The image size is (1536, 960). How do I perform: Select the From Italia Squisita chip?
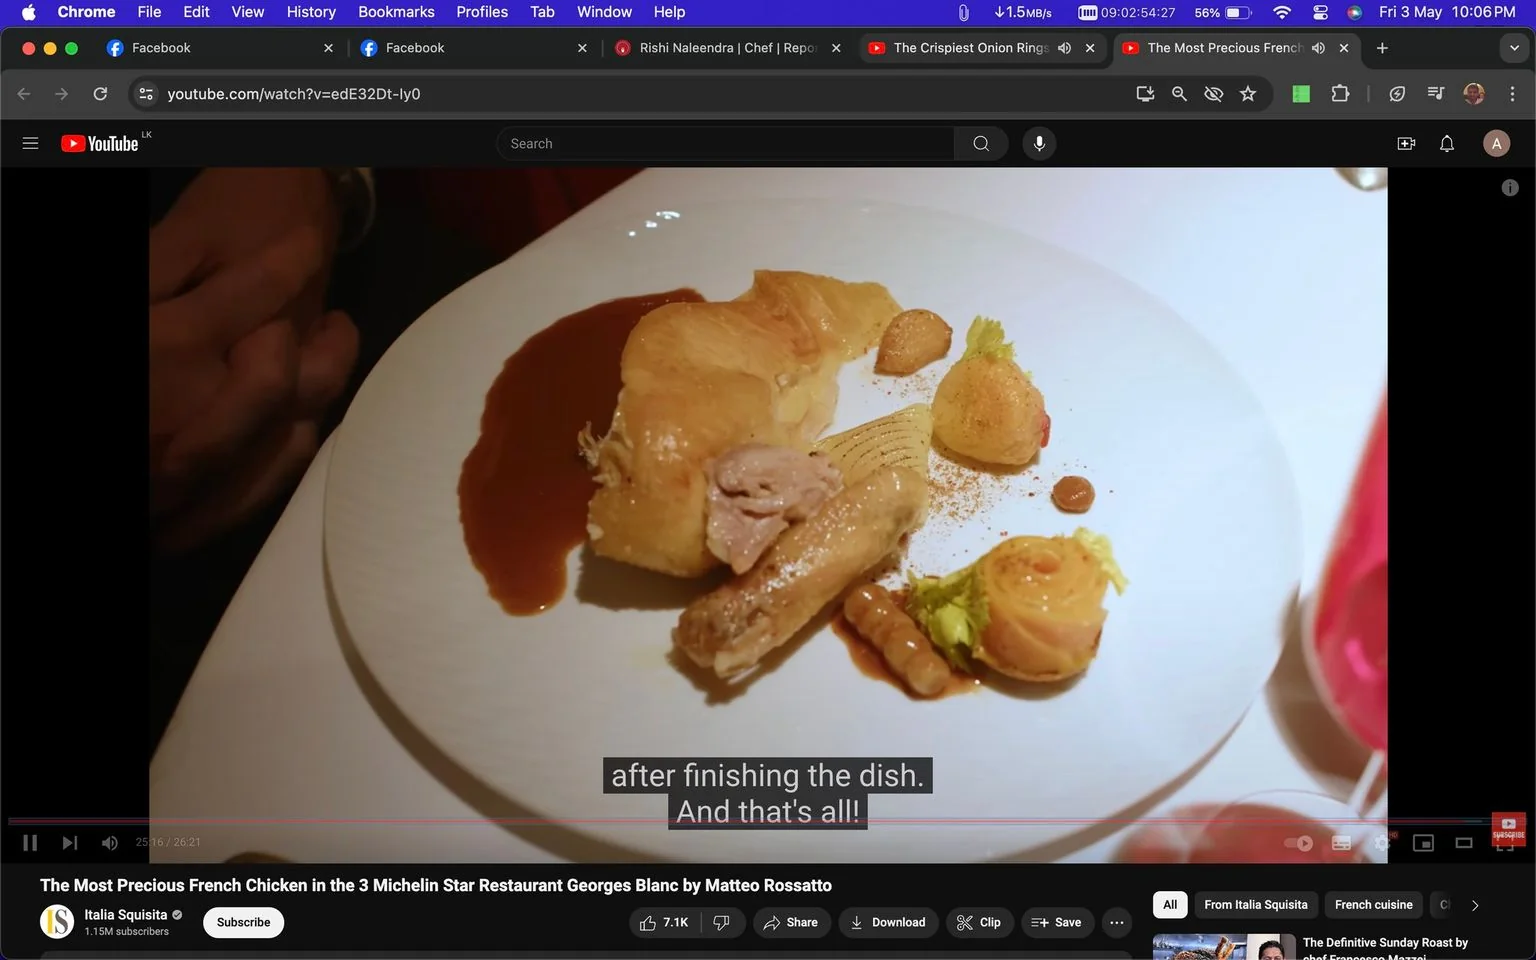coord(1255,904)
